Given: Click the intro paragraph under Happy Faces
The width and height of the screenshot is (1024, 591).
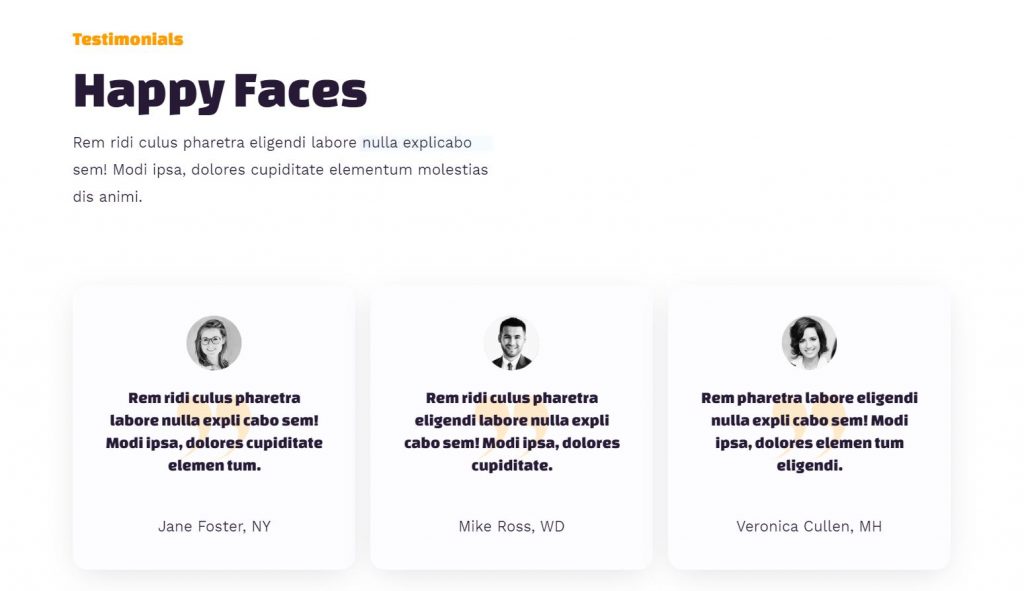Looking at the screenshot, I should (x=281, y=169).
